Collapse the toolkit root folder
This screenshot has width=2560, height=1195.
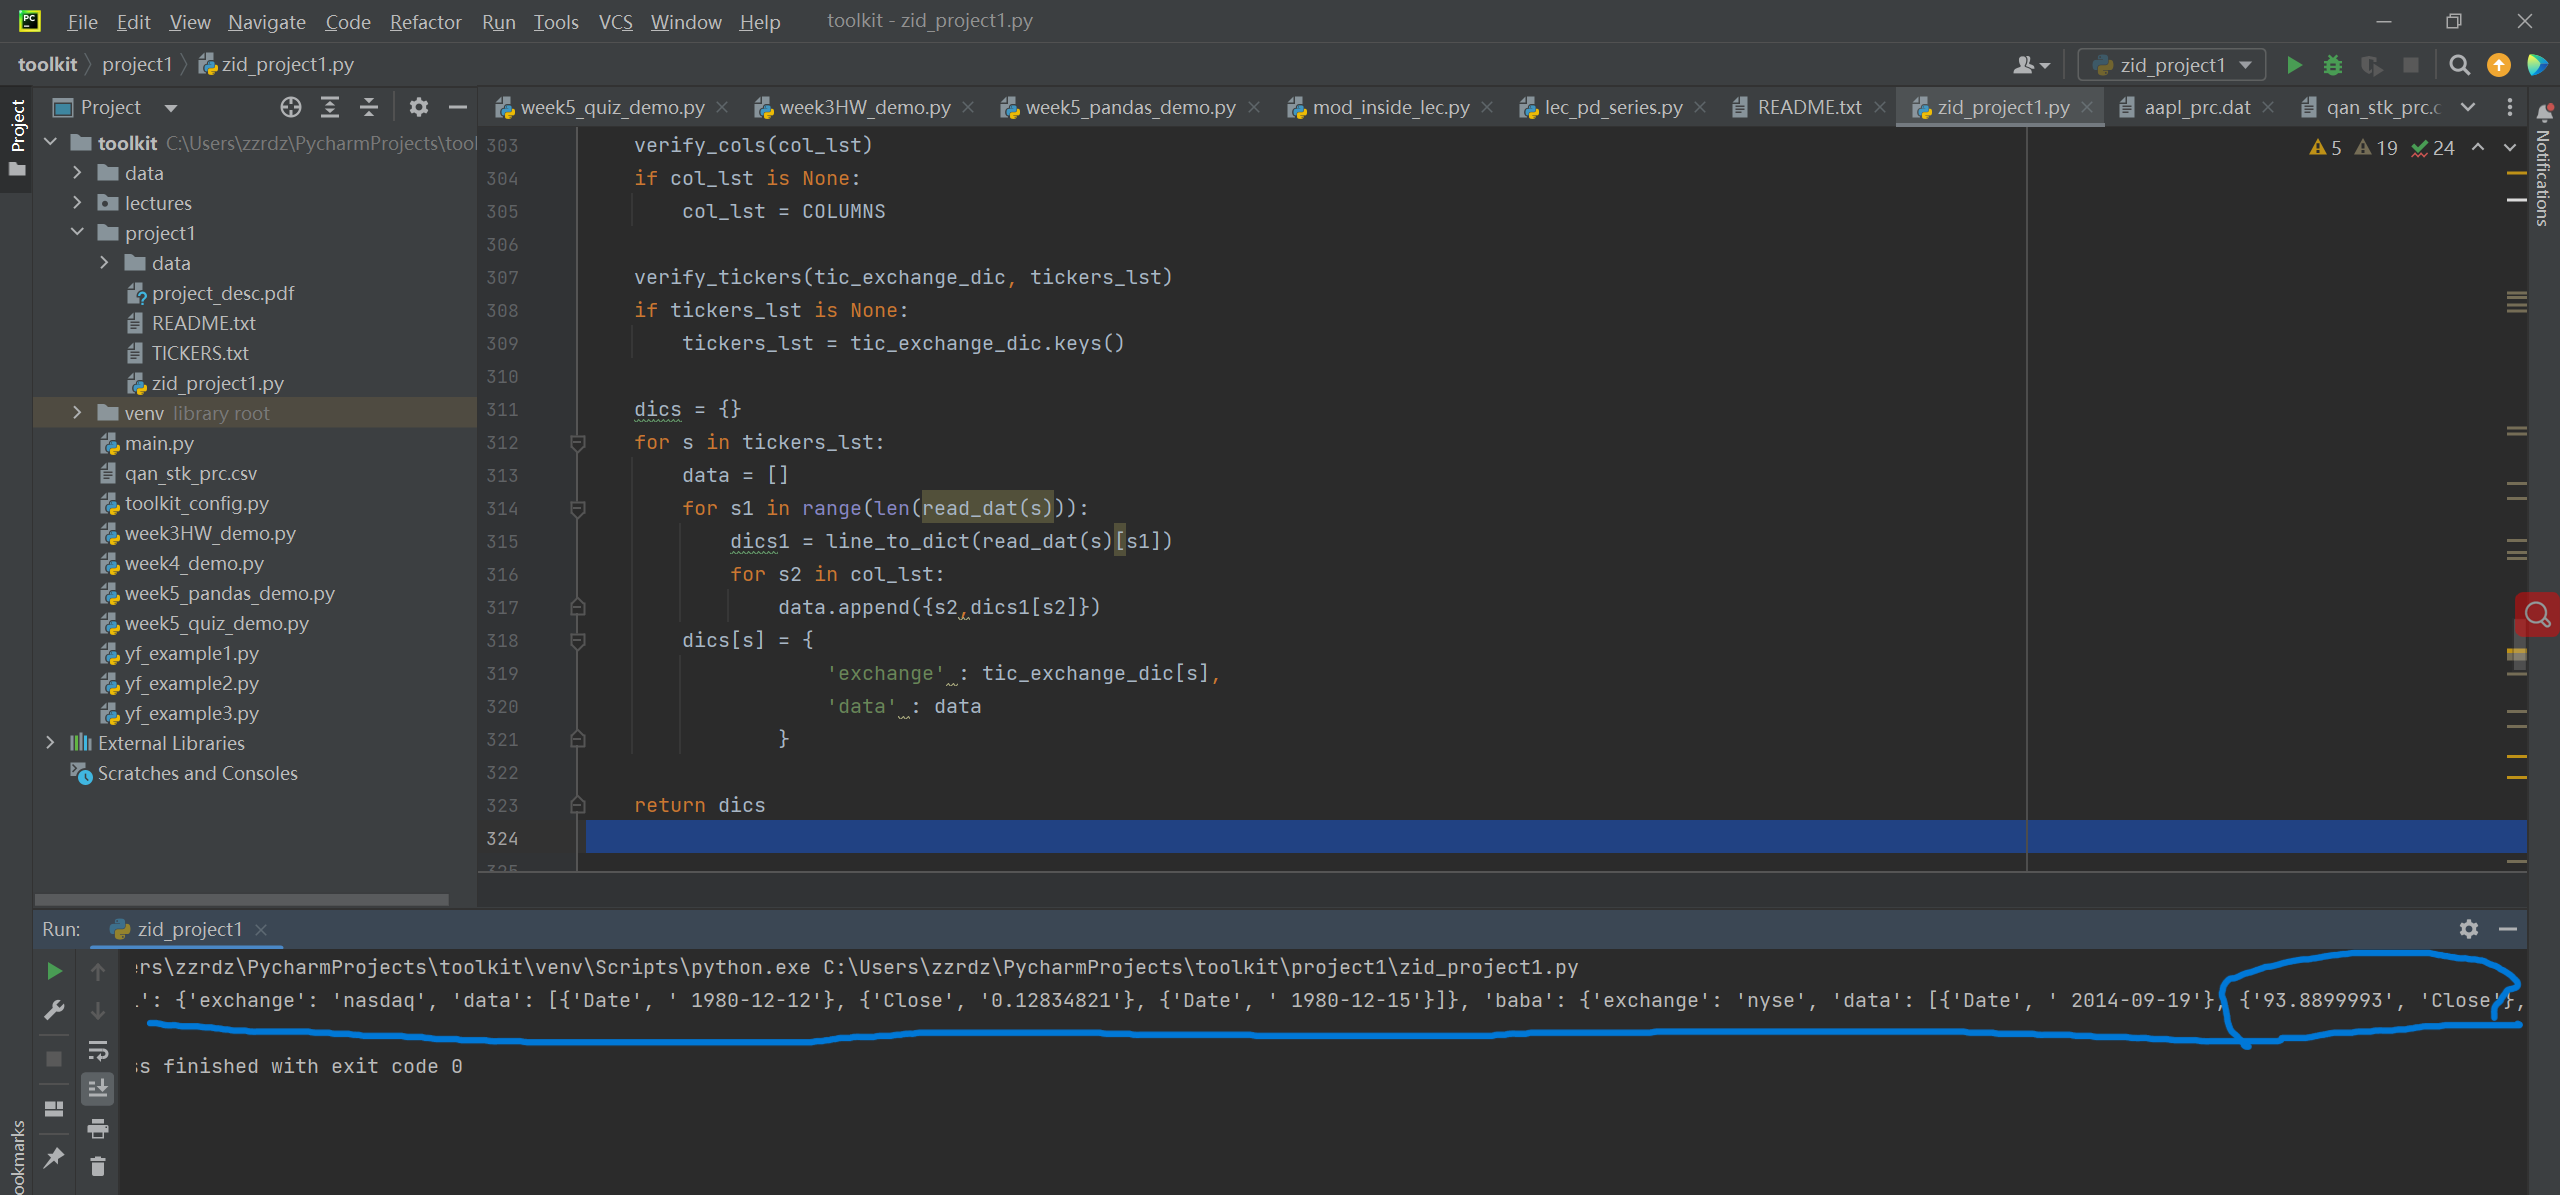click(x=51, y=143)
